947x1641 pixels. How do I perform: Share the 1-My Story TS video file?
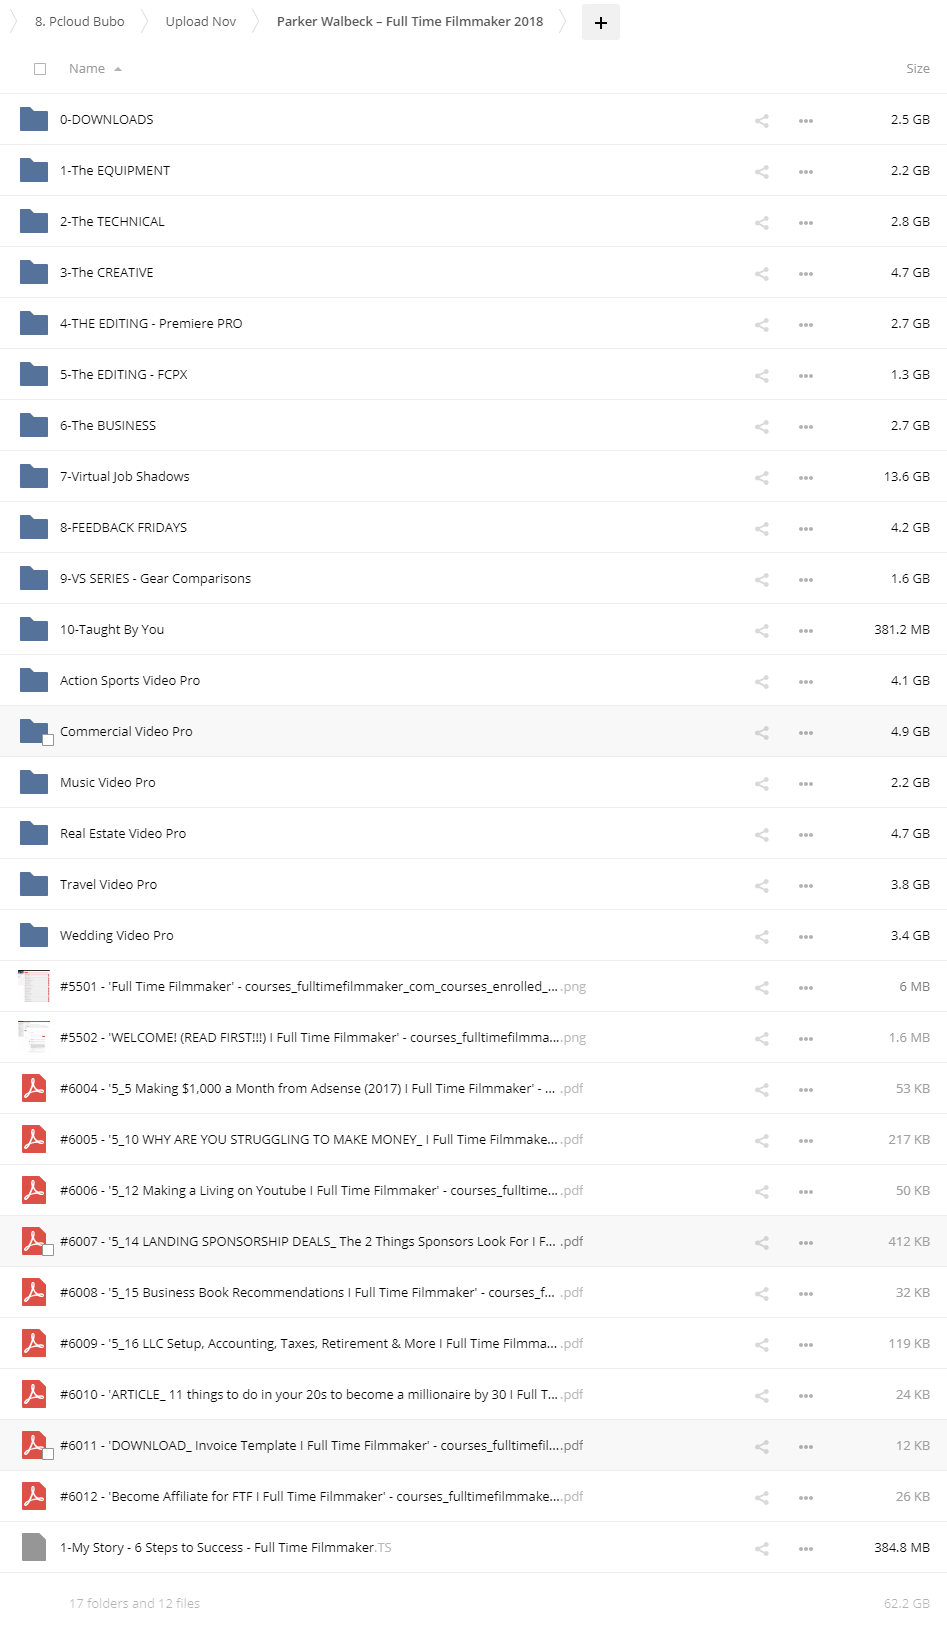(762, 1549)
